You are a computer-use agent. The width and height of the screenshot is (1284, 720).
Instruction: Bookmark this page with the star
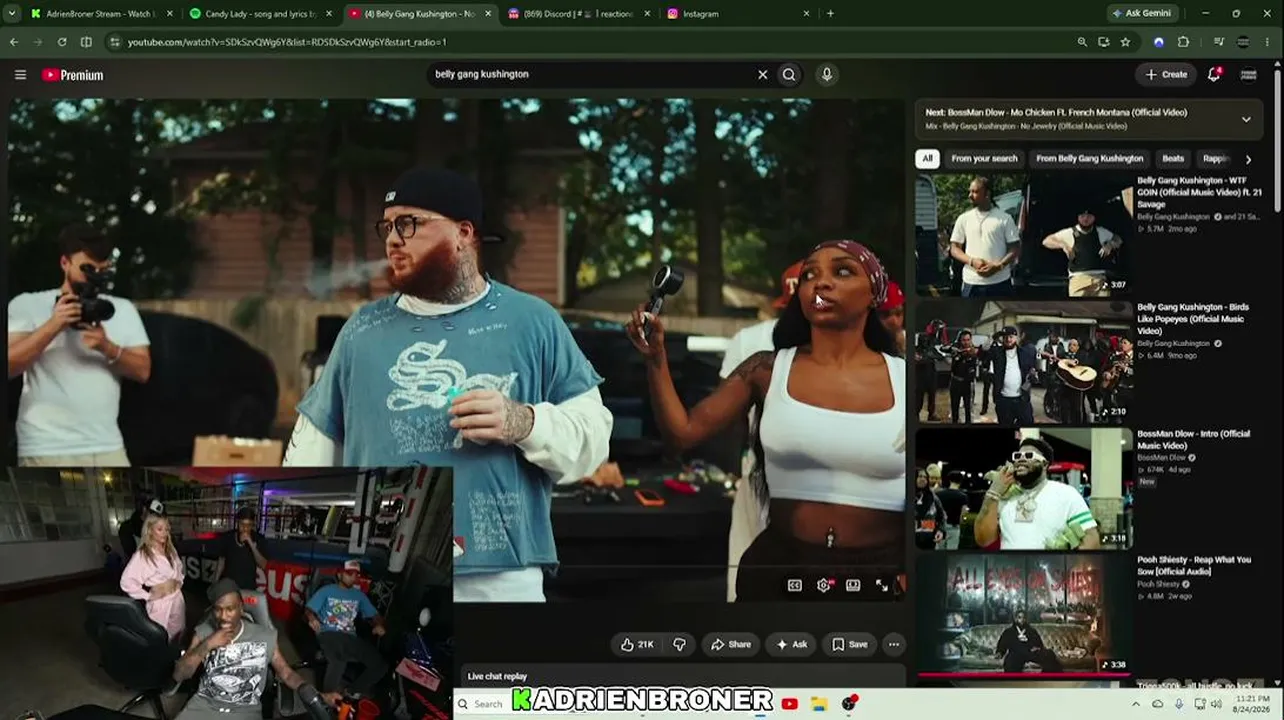1125,42
